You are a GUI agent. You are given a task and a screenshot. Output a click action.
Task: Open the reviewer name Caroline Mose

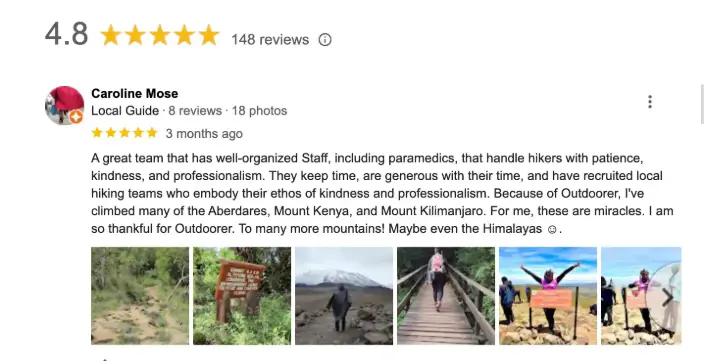coord(135,93)
